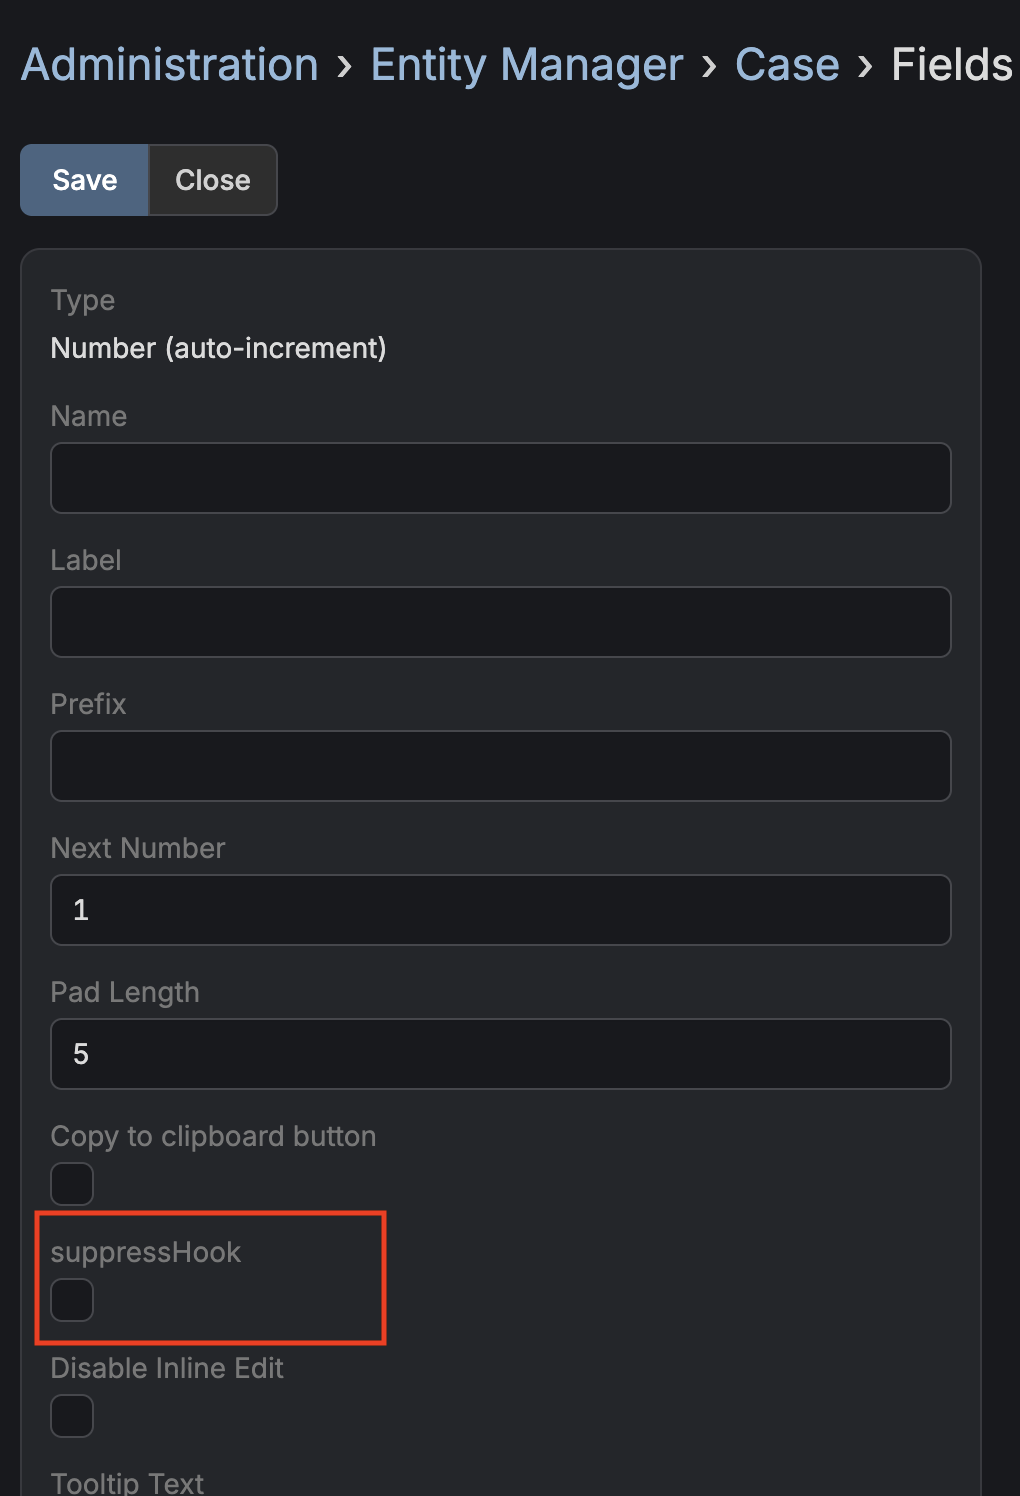Click the Fields breadcrumb text
The width and height of the screenshot is (1020, 1496).
click(951, 65)
